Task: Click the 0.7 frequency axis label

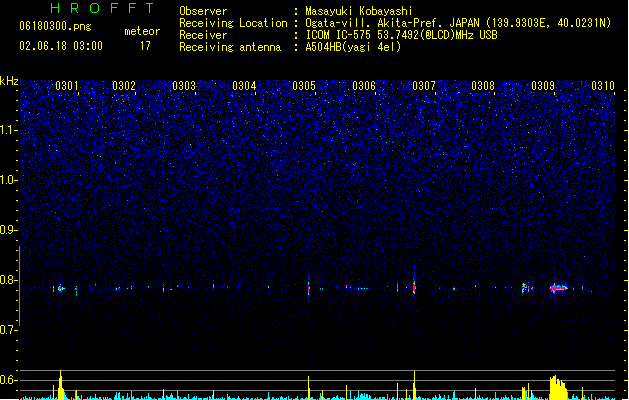Action: pos(8,330)
